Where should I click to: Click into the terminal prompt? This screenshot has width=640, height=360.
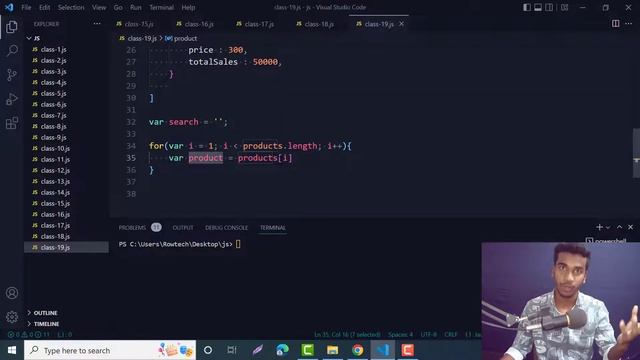[x=238, y=244]
